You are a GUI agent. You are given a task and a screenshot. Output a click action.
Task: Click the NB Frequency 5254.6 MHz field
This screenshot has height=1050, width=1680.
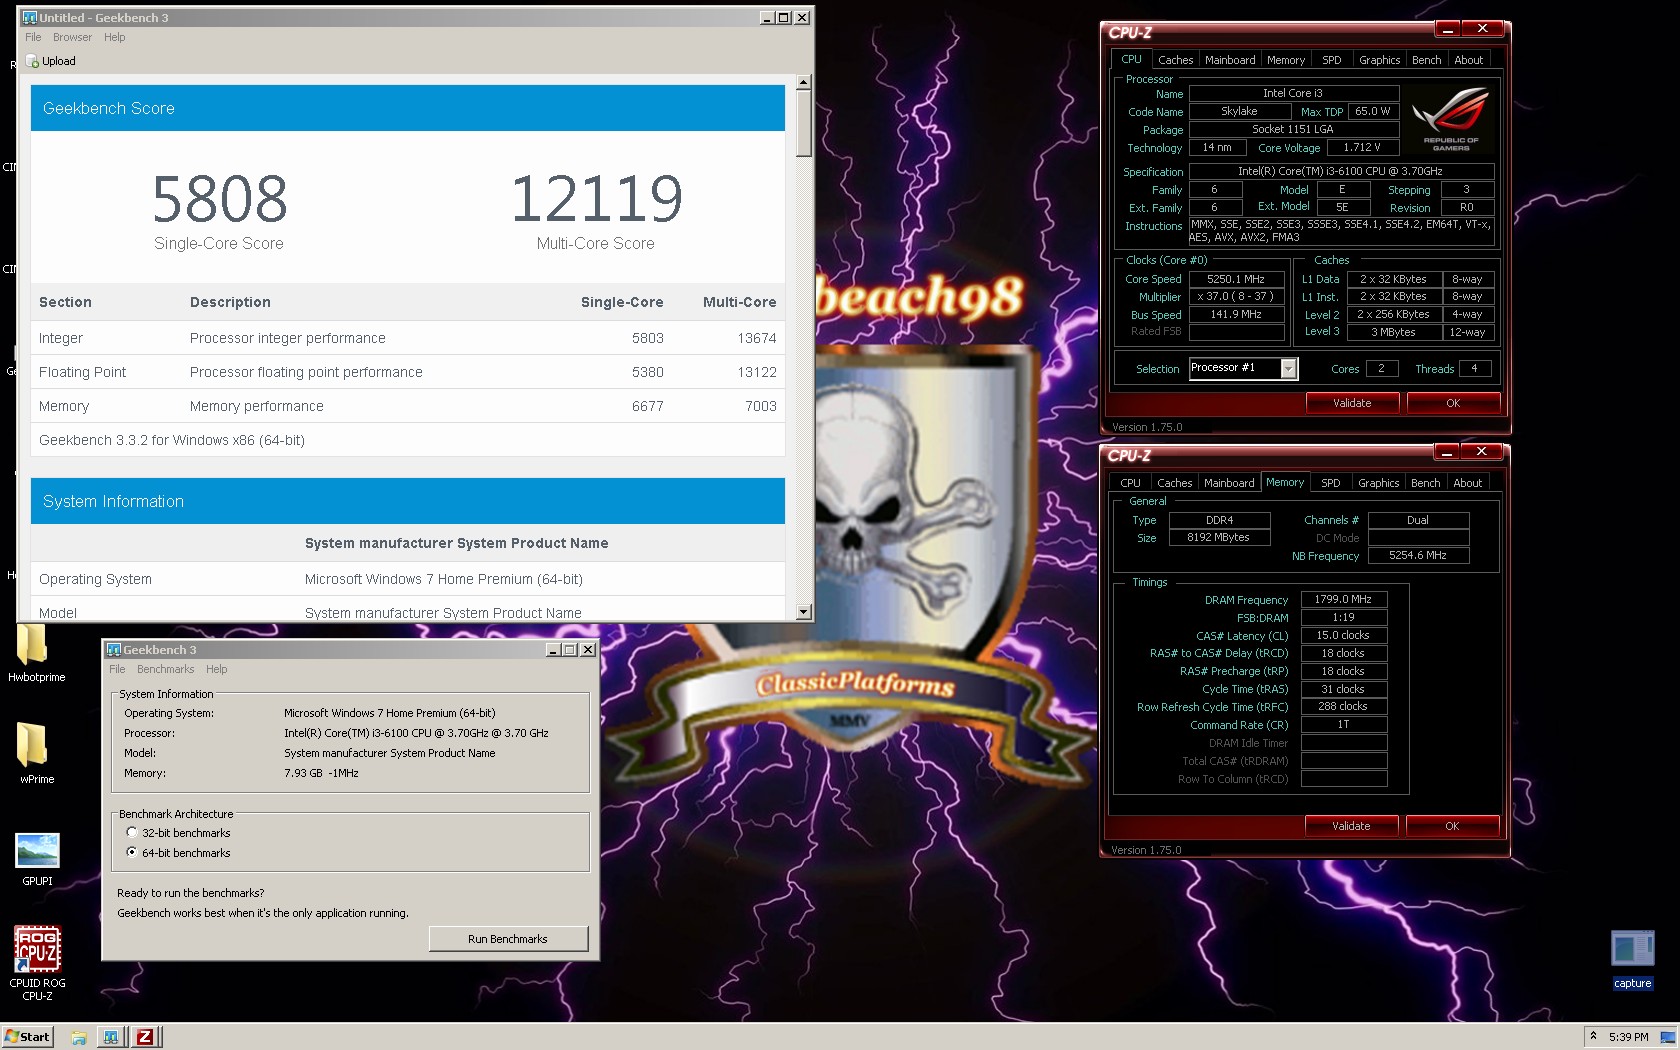pyautogui.click(x=1418, y=555)
